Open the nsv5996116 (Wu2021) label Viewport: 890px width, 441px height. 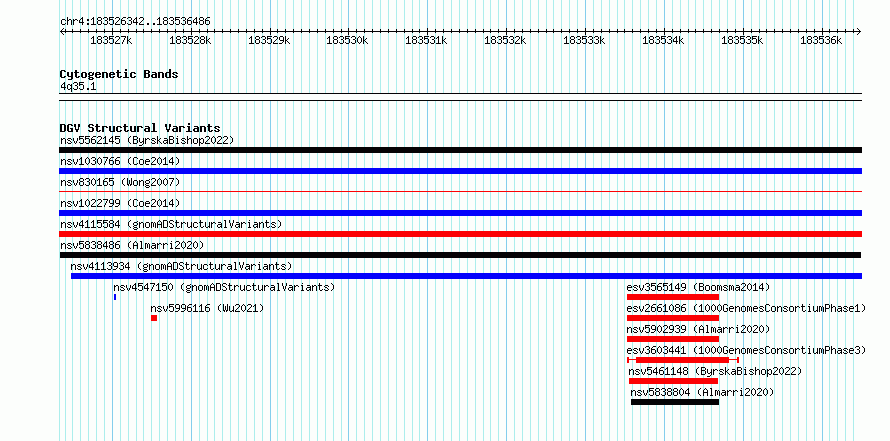207,308
